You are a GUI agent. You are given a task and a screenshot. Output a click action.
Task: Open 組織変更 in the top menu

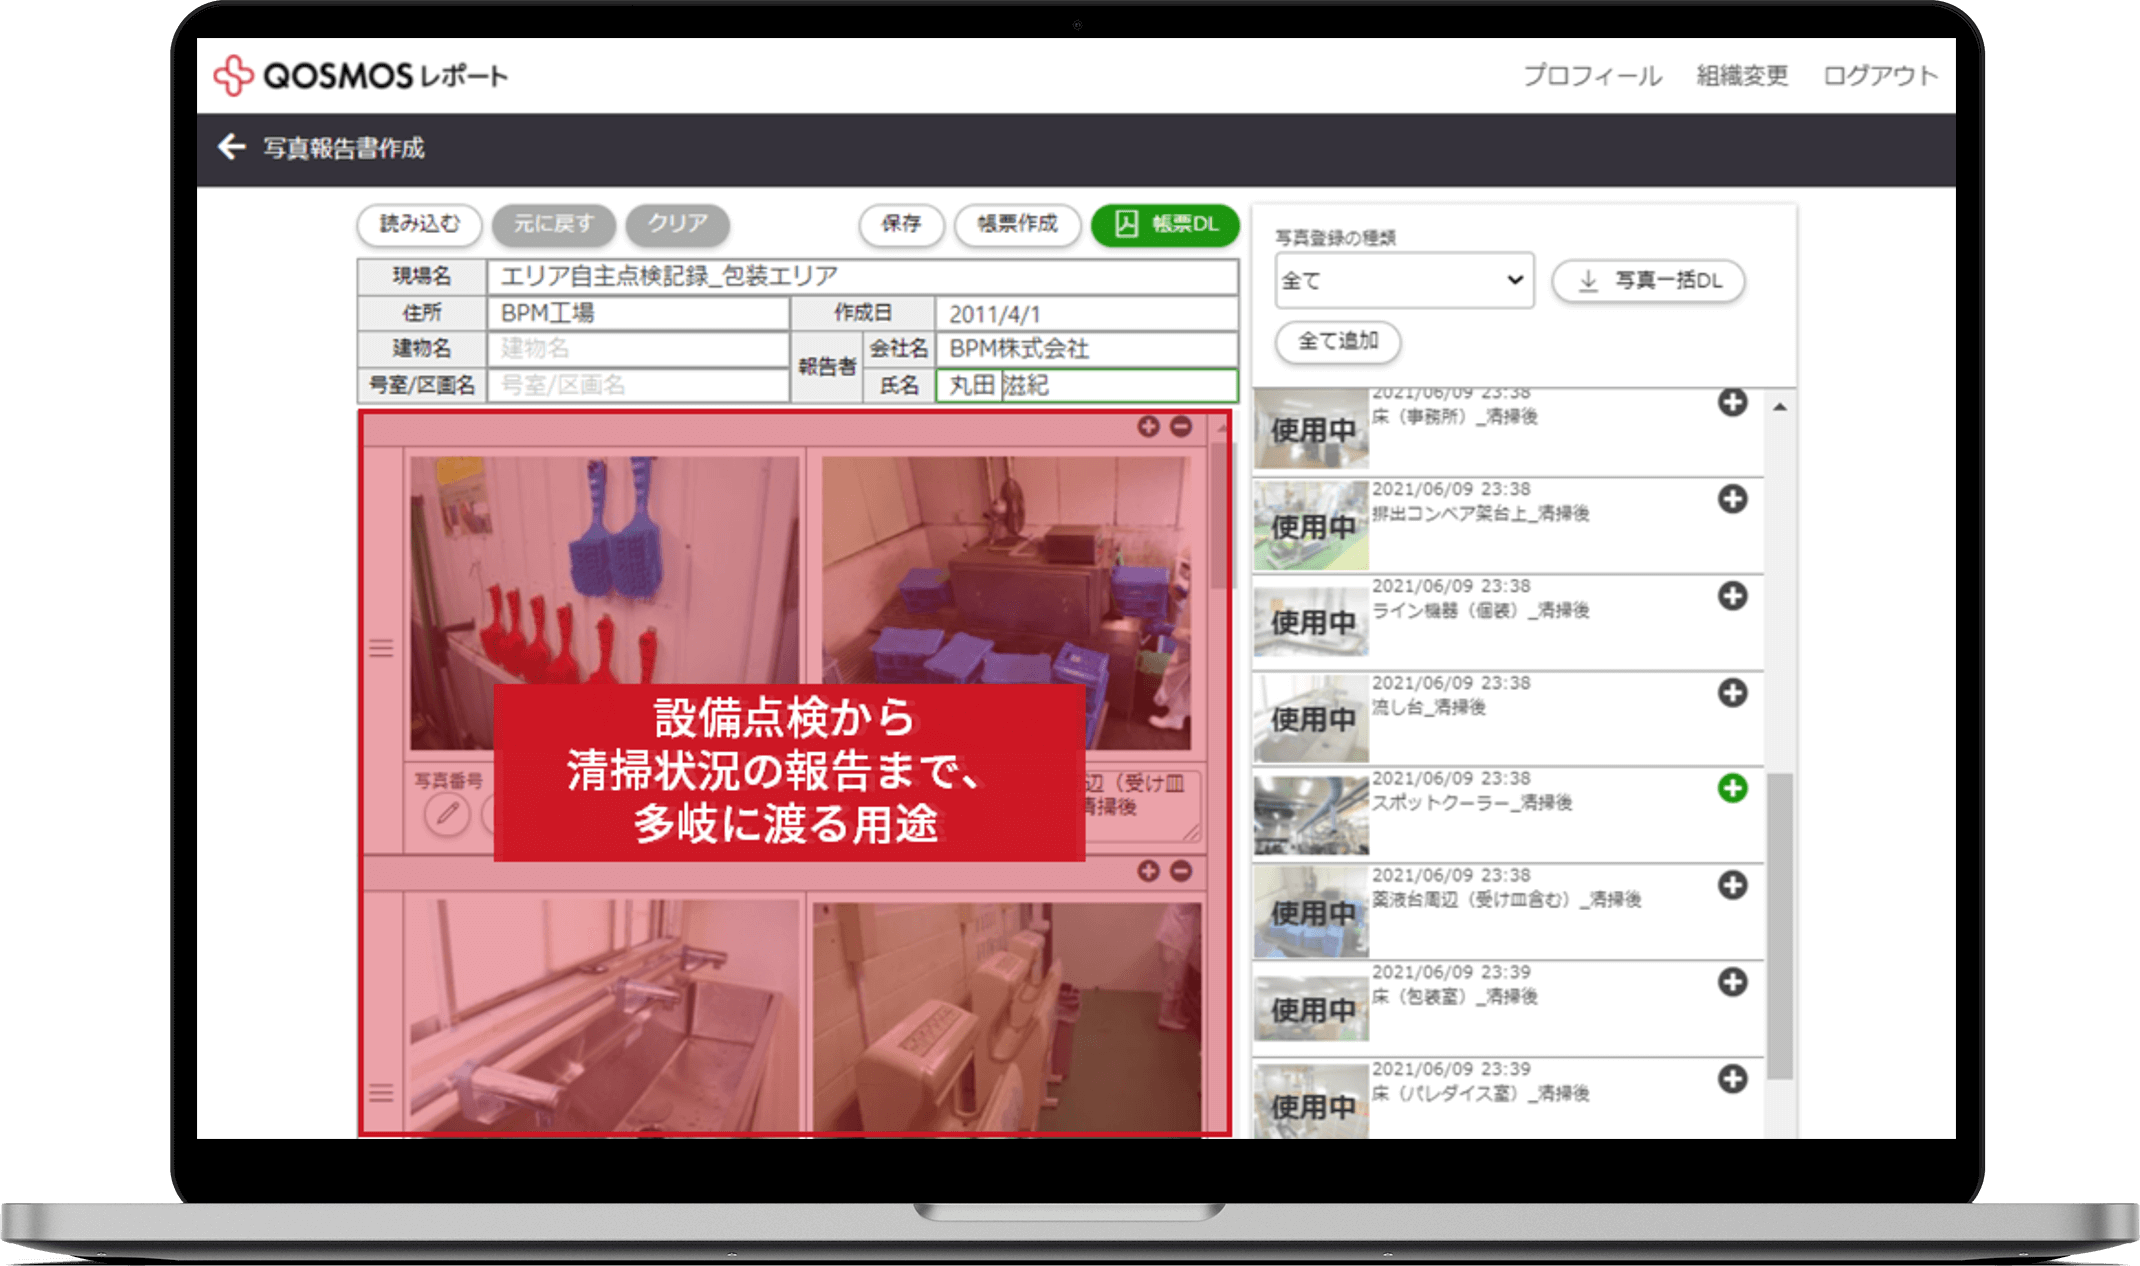1742,76
